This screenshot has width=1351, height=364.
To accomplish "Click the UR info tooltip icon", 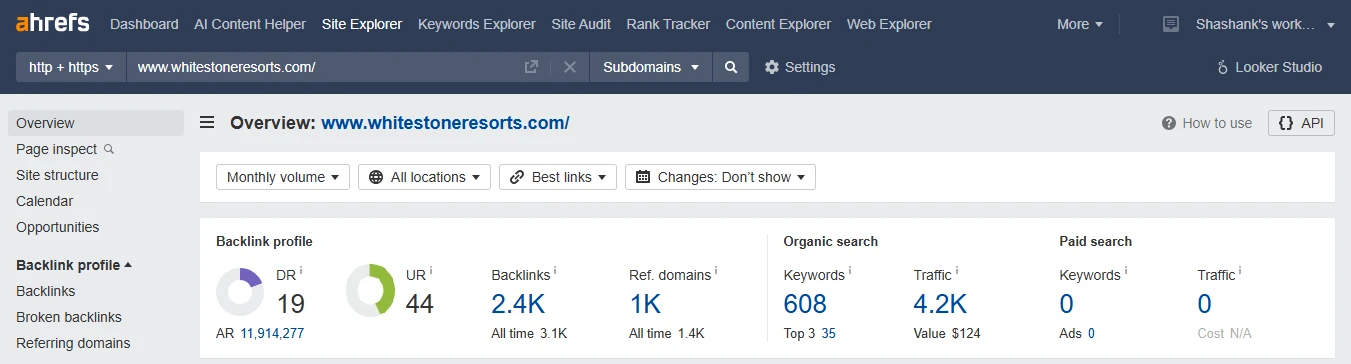I will (x=431, y=270).
